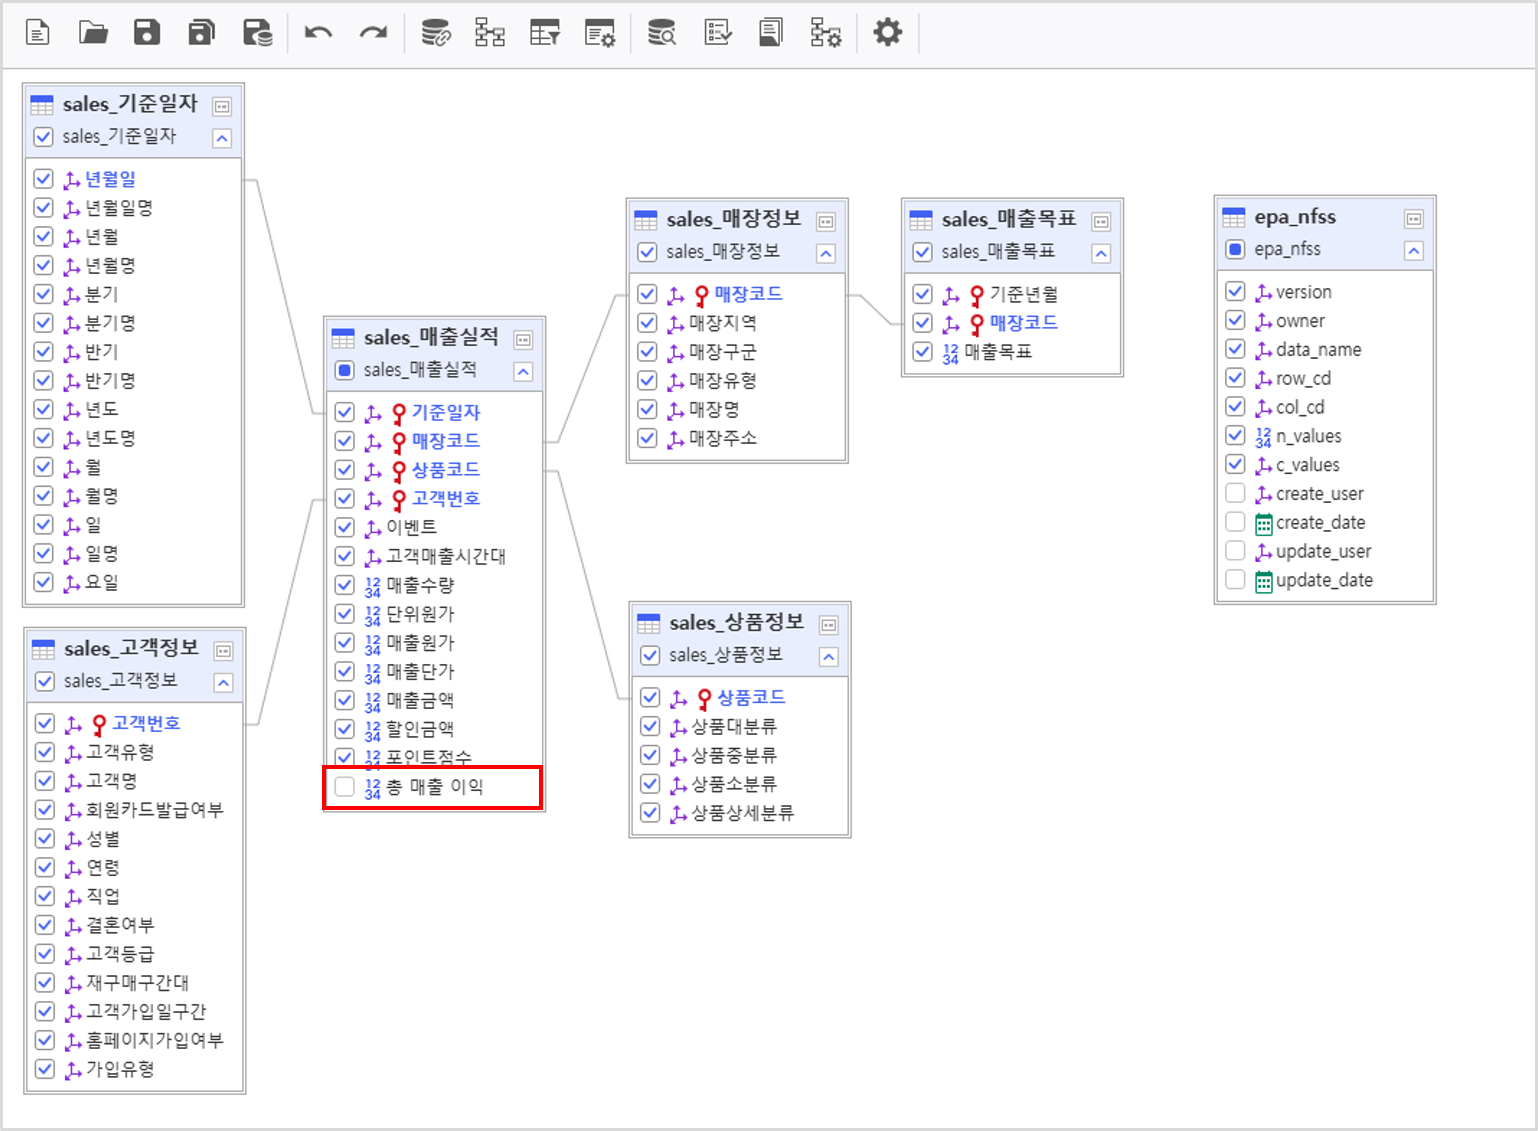Enable the update_date column checkbox
Screen dimensions: 1538x1131
tap(1235, 579)
